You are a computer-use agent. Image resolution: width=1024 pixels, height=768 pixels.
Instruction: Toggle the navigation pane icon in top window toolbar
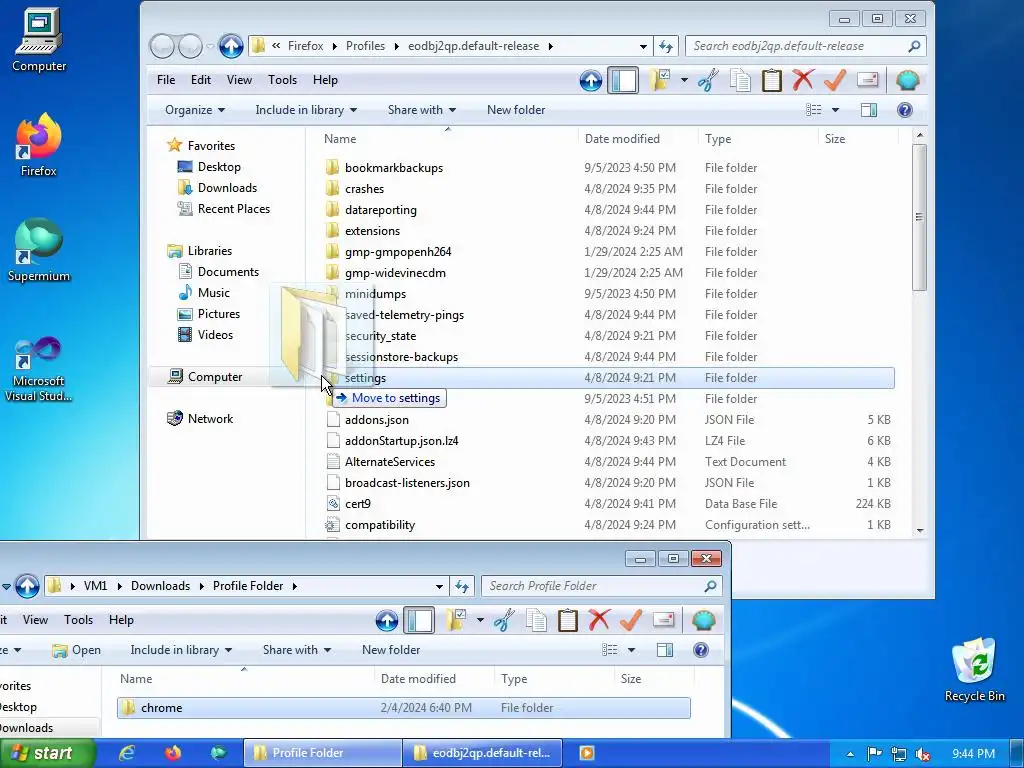coord(623,80)
